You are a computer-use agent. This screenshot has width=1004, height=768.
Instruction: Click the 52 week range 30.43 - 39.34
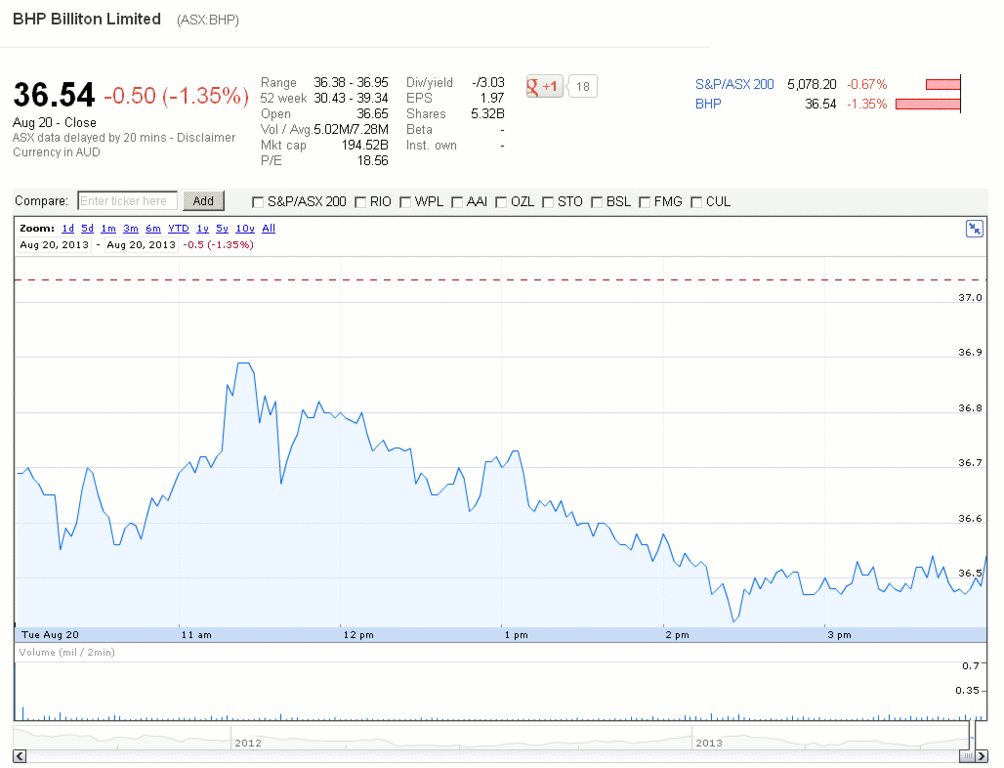point(351,98)
